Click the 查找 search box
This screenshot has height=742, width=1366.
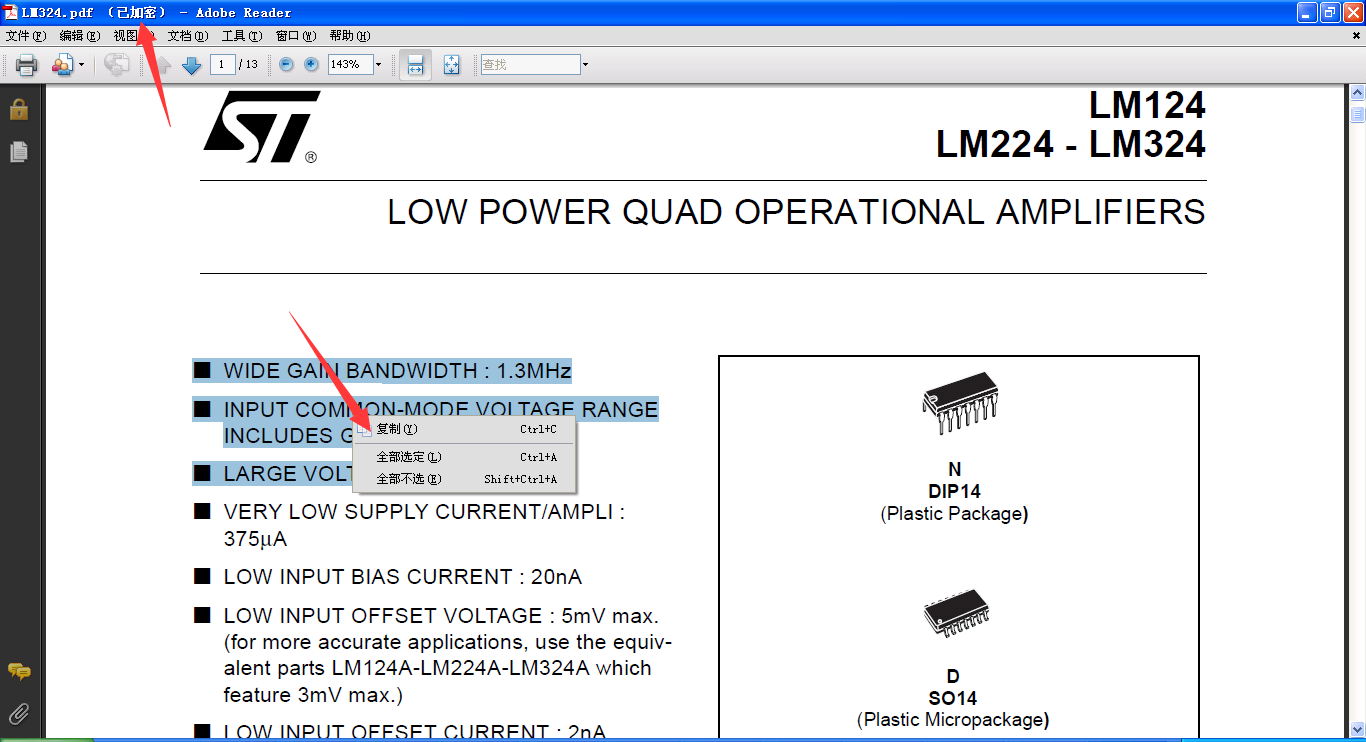tap(530, 65)
